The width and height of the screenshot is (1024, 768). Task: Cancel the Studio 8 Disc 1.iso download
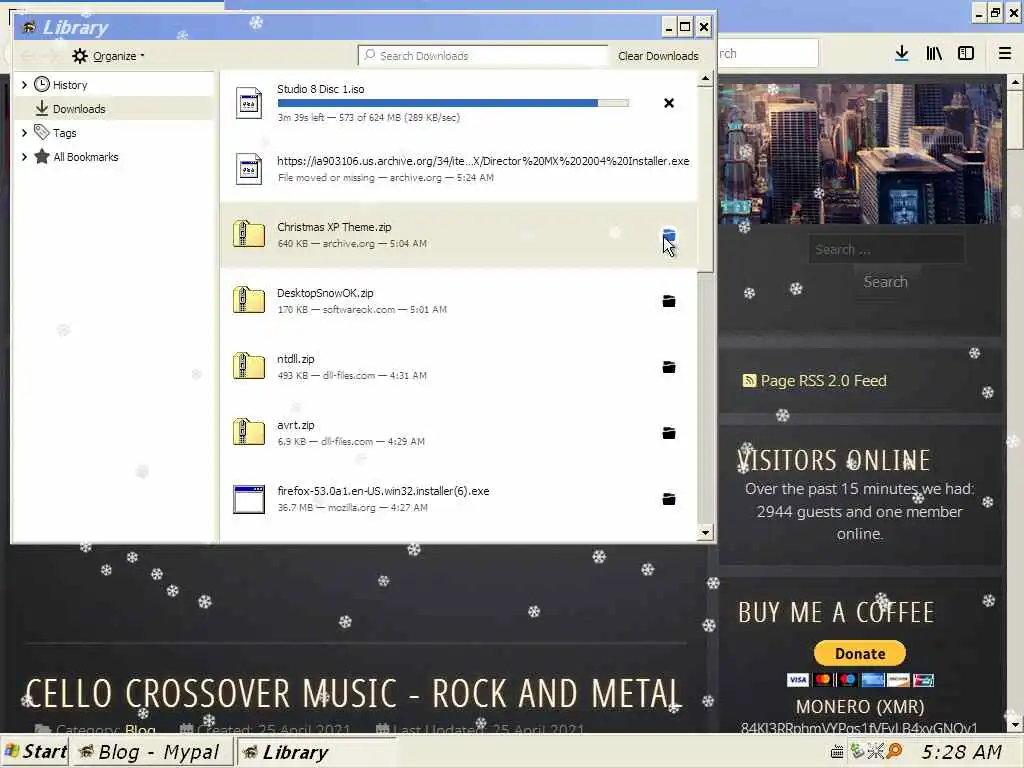point(669,103)
